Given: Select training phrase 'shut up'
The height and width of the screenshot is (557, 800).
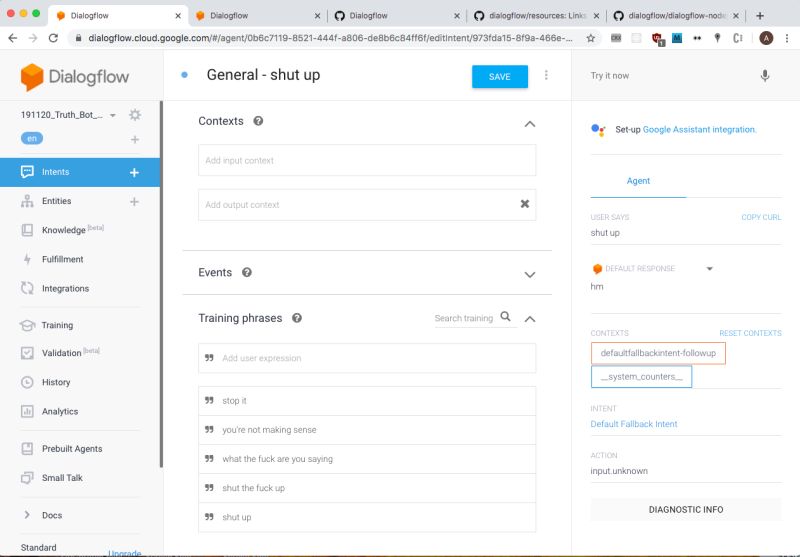Looking at the screenshot, I should click(367, 517).
